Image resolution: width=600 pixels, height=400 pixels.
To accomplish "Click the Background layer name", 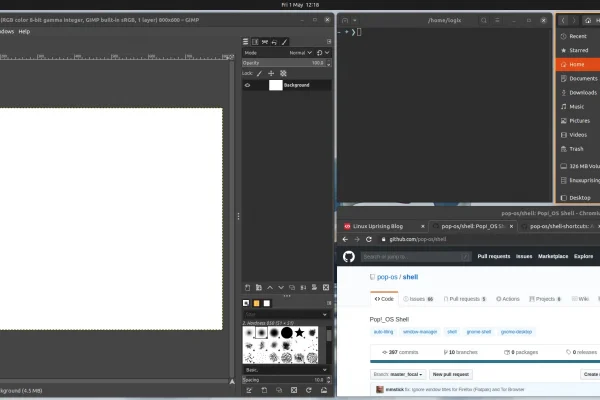I will point(297,85).
